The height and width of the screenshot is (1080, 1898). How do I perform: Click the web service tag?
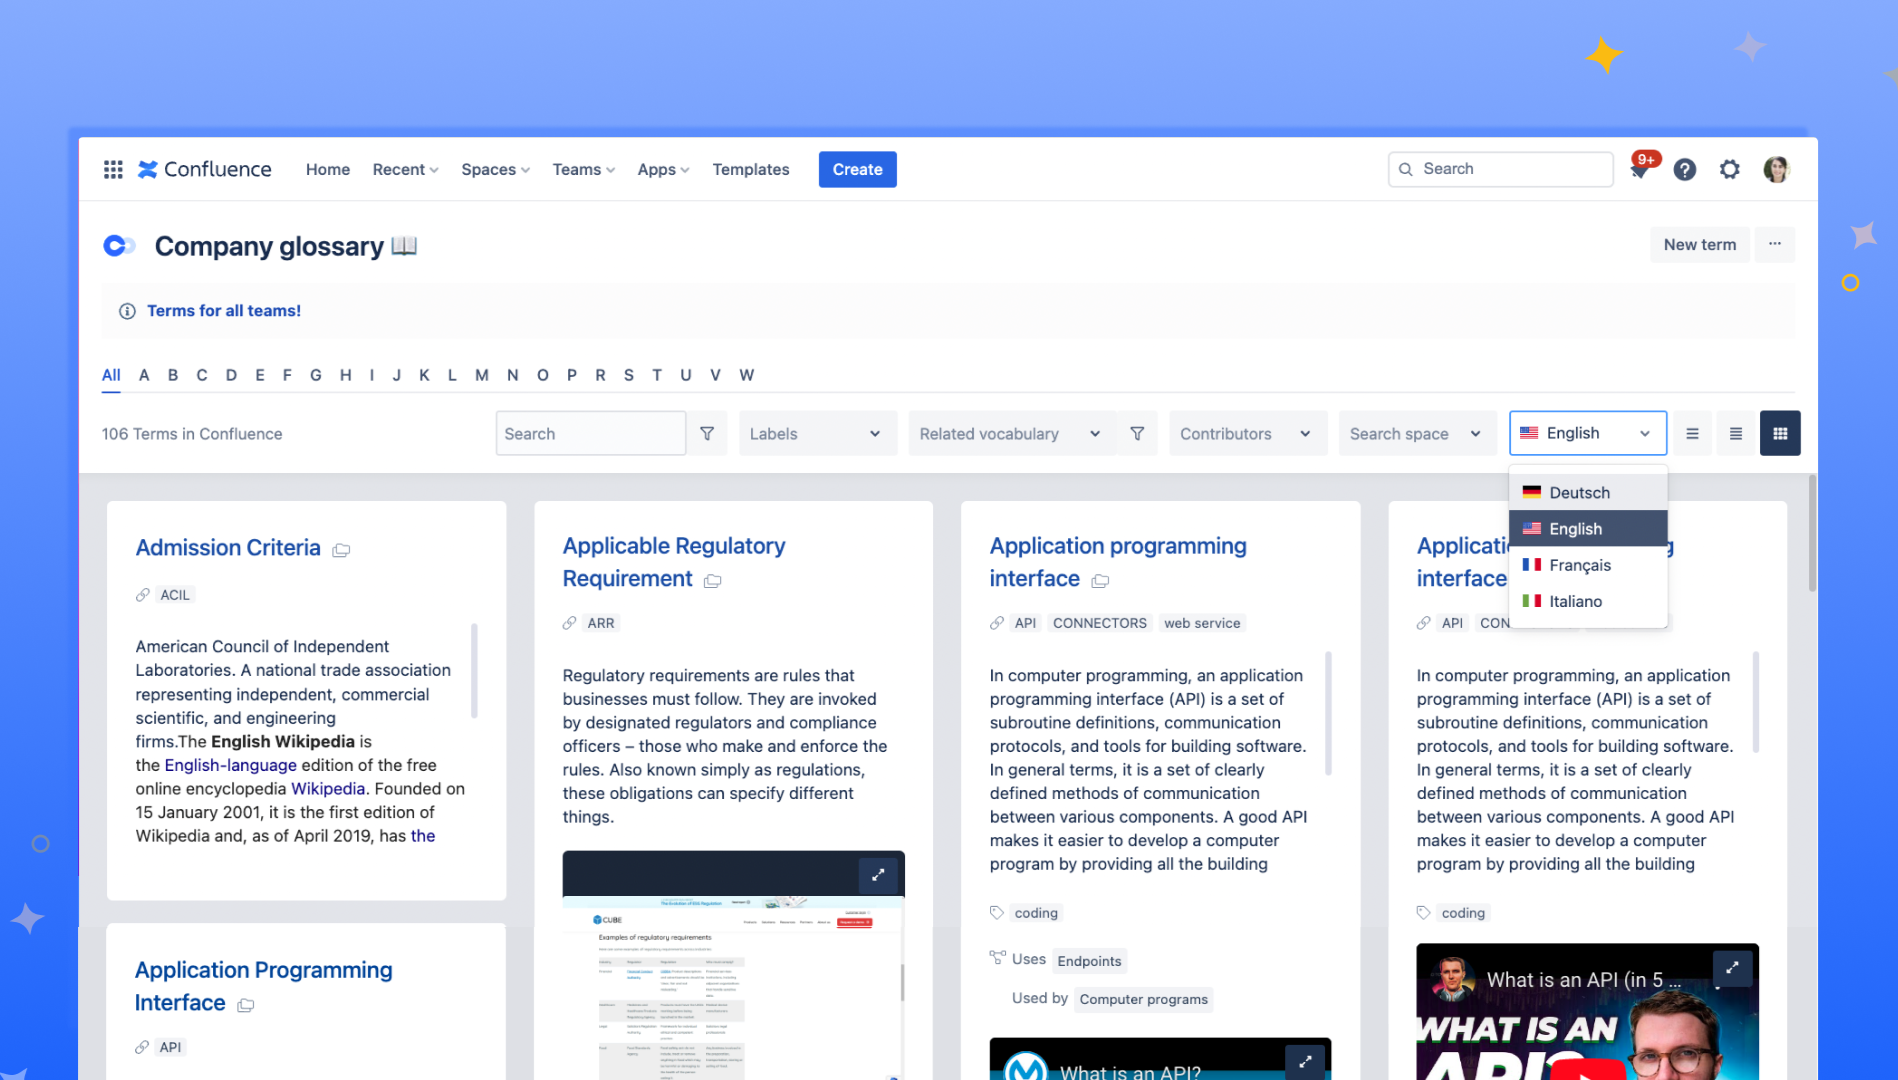(x=1202, y=623)
